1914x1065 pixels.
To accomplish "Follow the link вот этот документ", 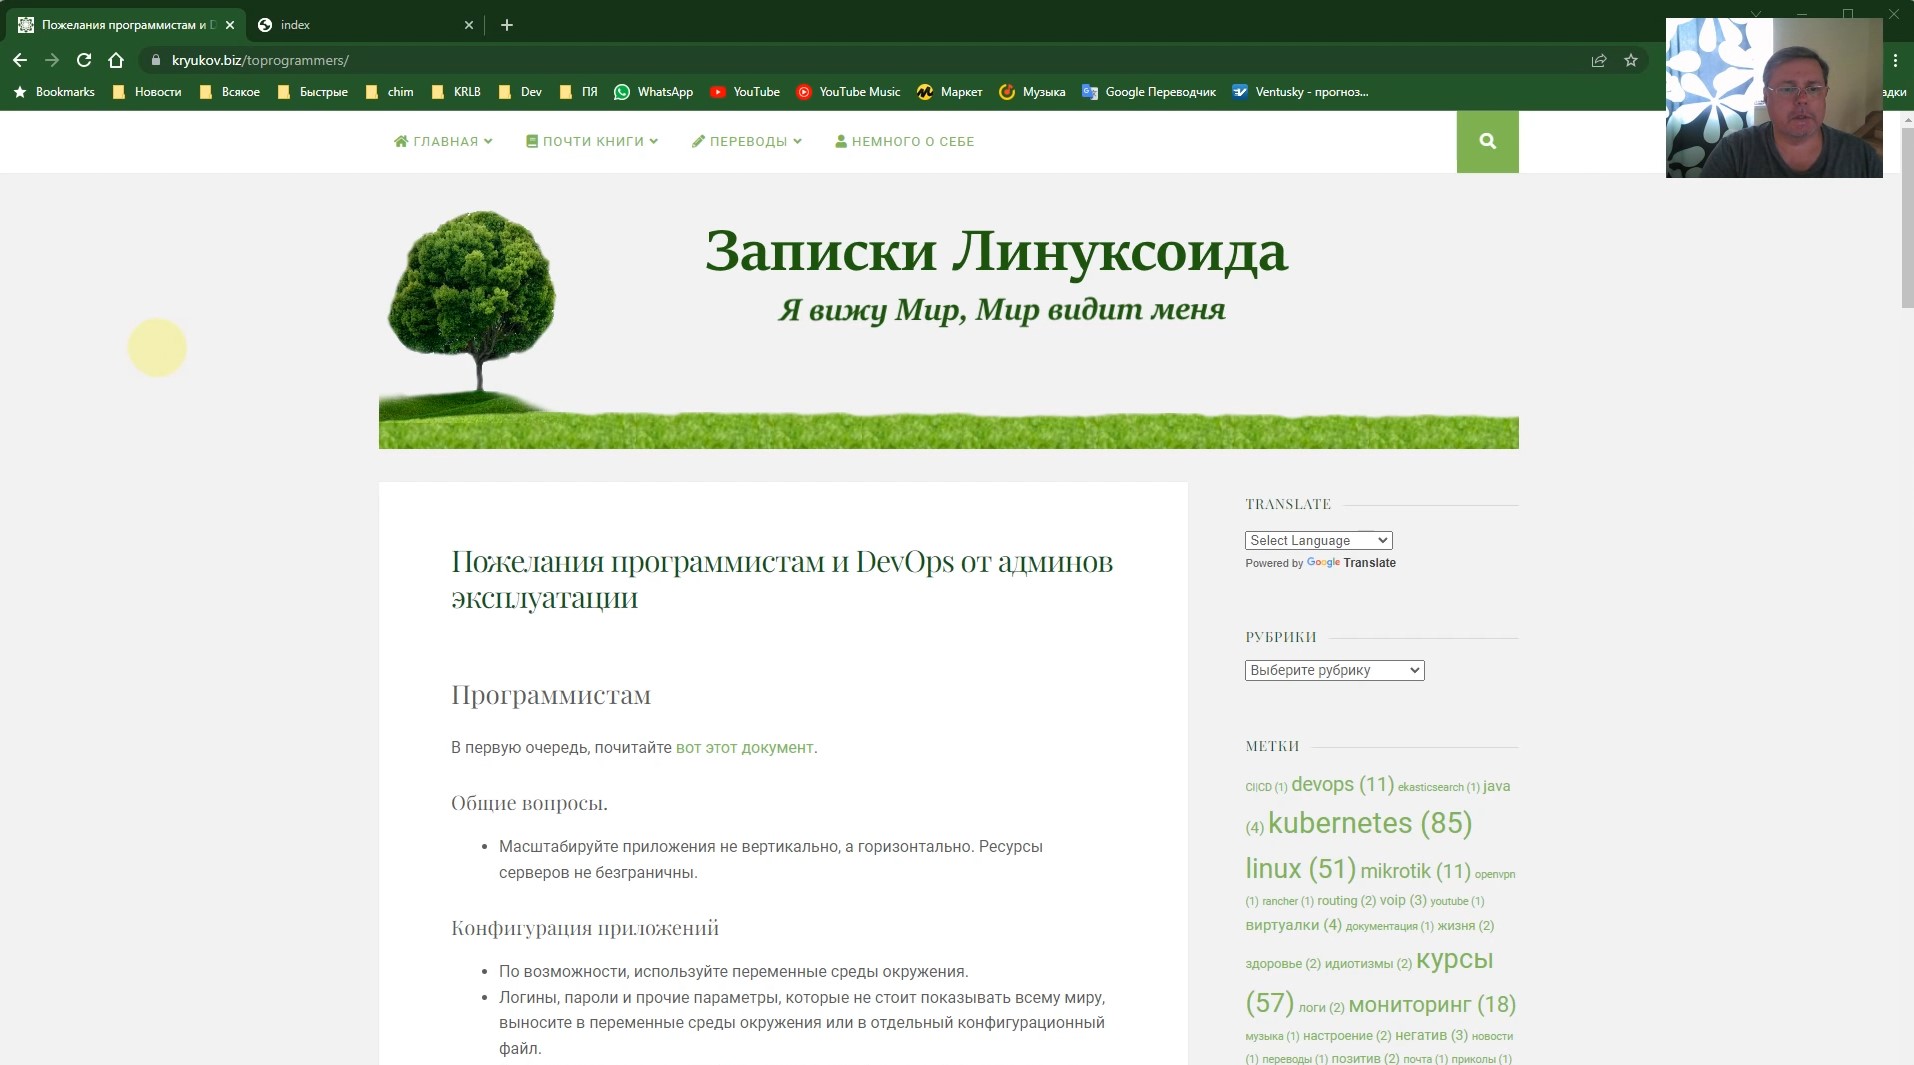I will 744,747.
